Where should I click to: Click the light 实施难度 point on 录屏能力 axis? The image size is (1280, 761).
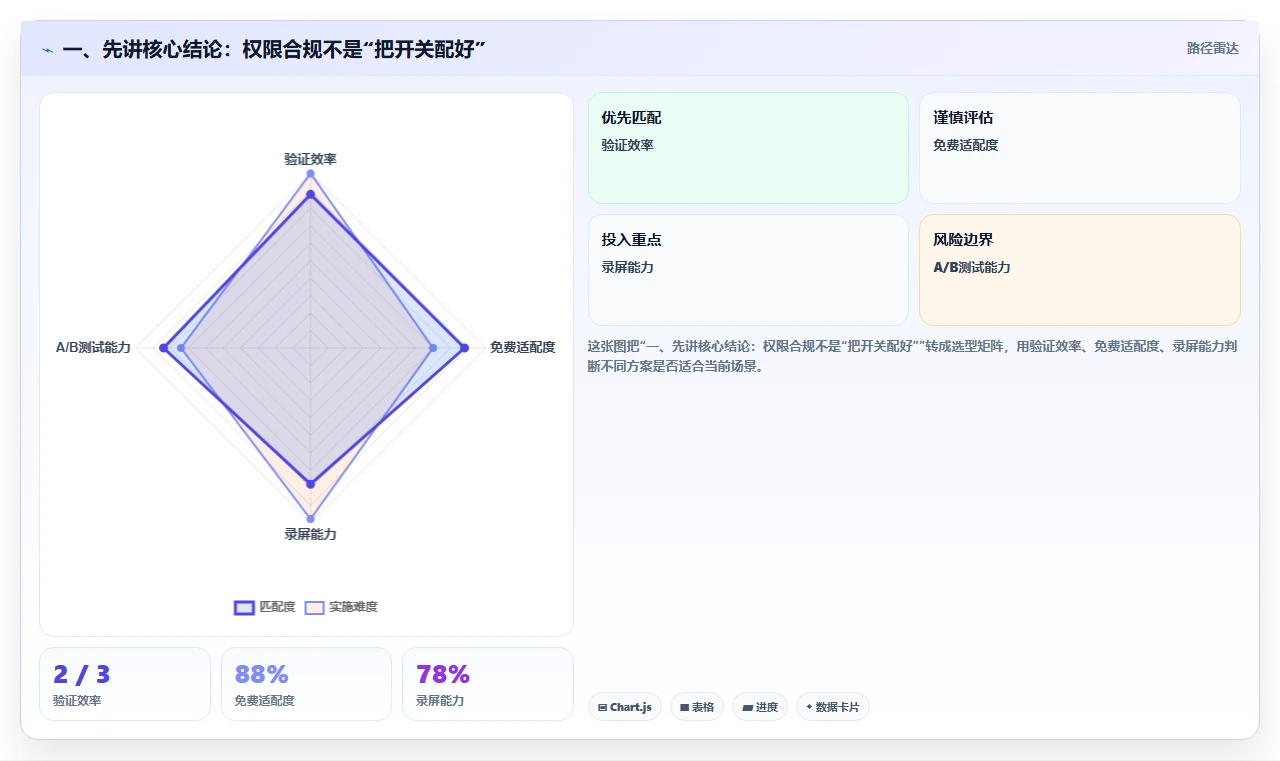pyautogui.click(x=310, y=518)
